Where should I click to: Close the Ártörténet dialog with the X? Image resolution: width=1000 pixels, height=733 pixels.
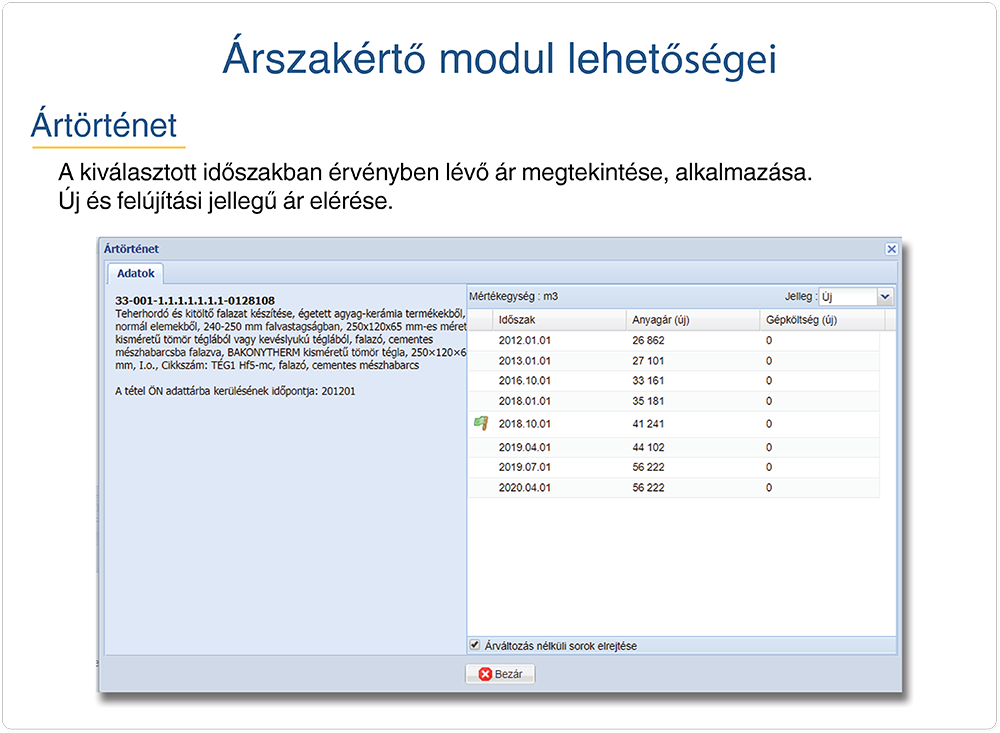click(x=891, y=249)
